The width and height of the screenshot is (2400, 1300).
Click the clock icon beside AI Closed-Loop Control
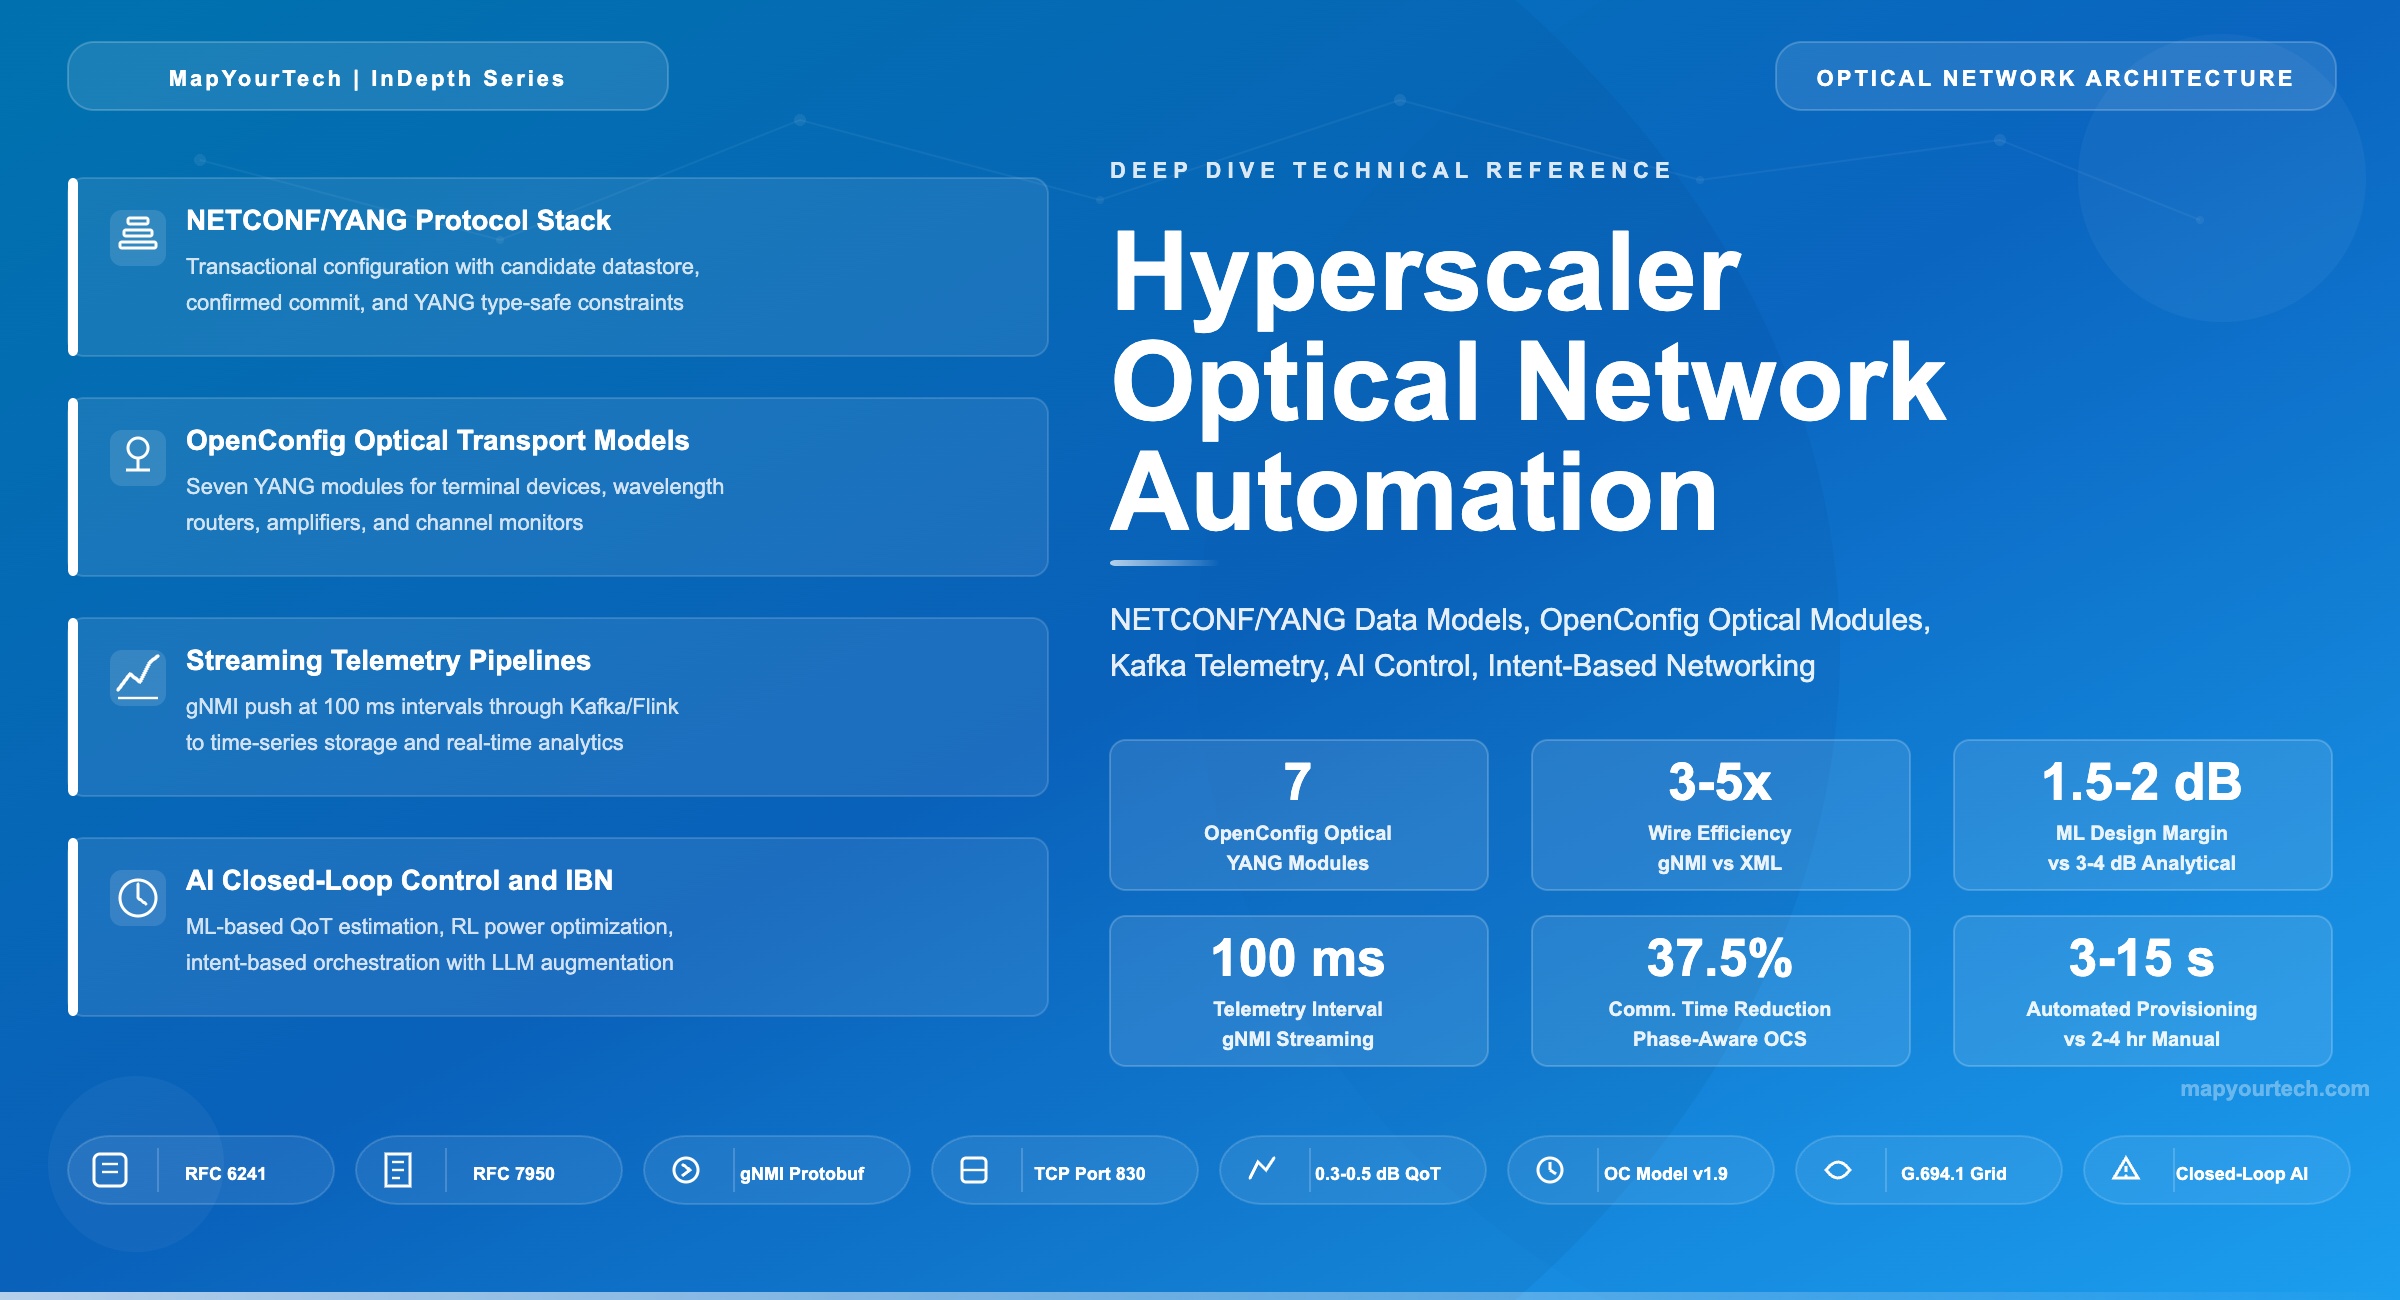(138, 897)
